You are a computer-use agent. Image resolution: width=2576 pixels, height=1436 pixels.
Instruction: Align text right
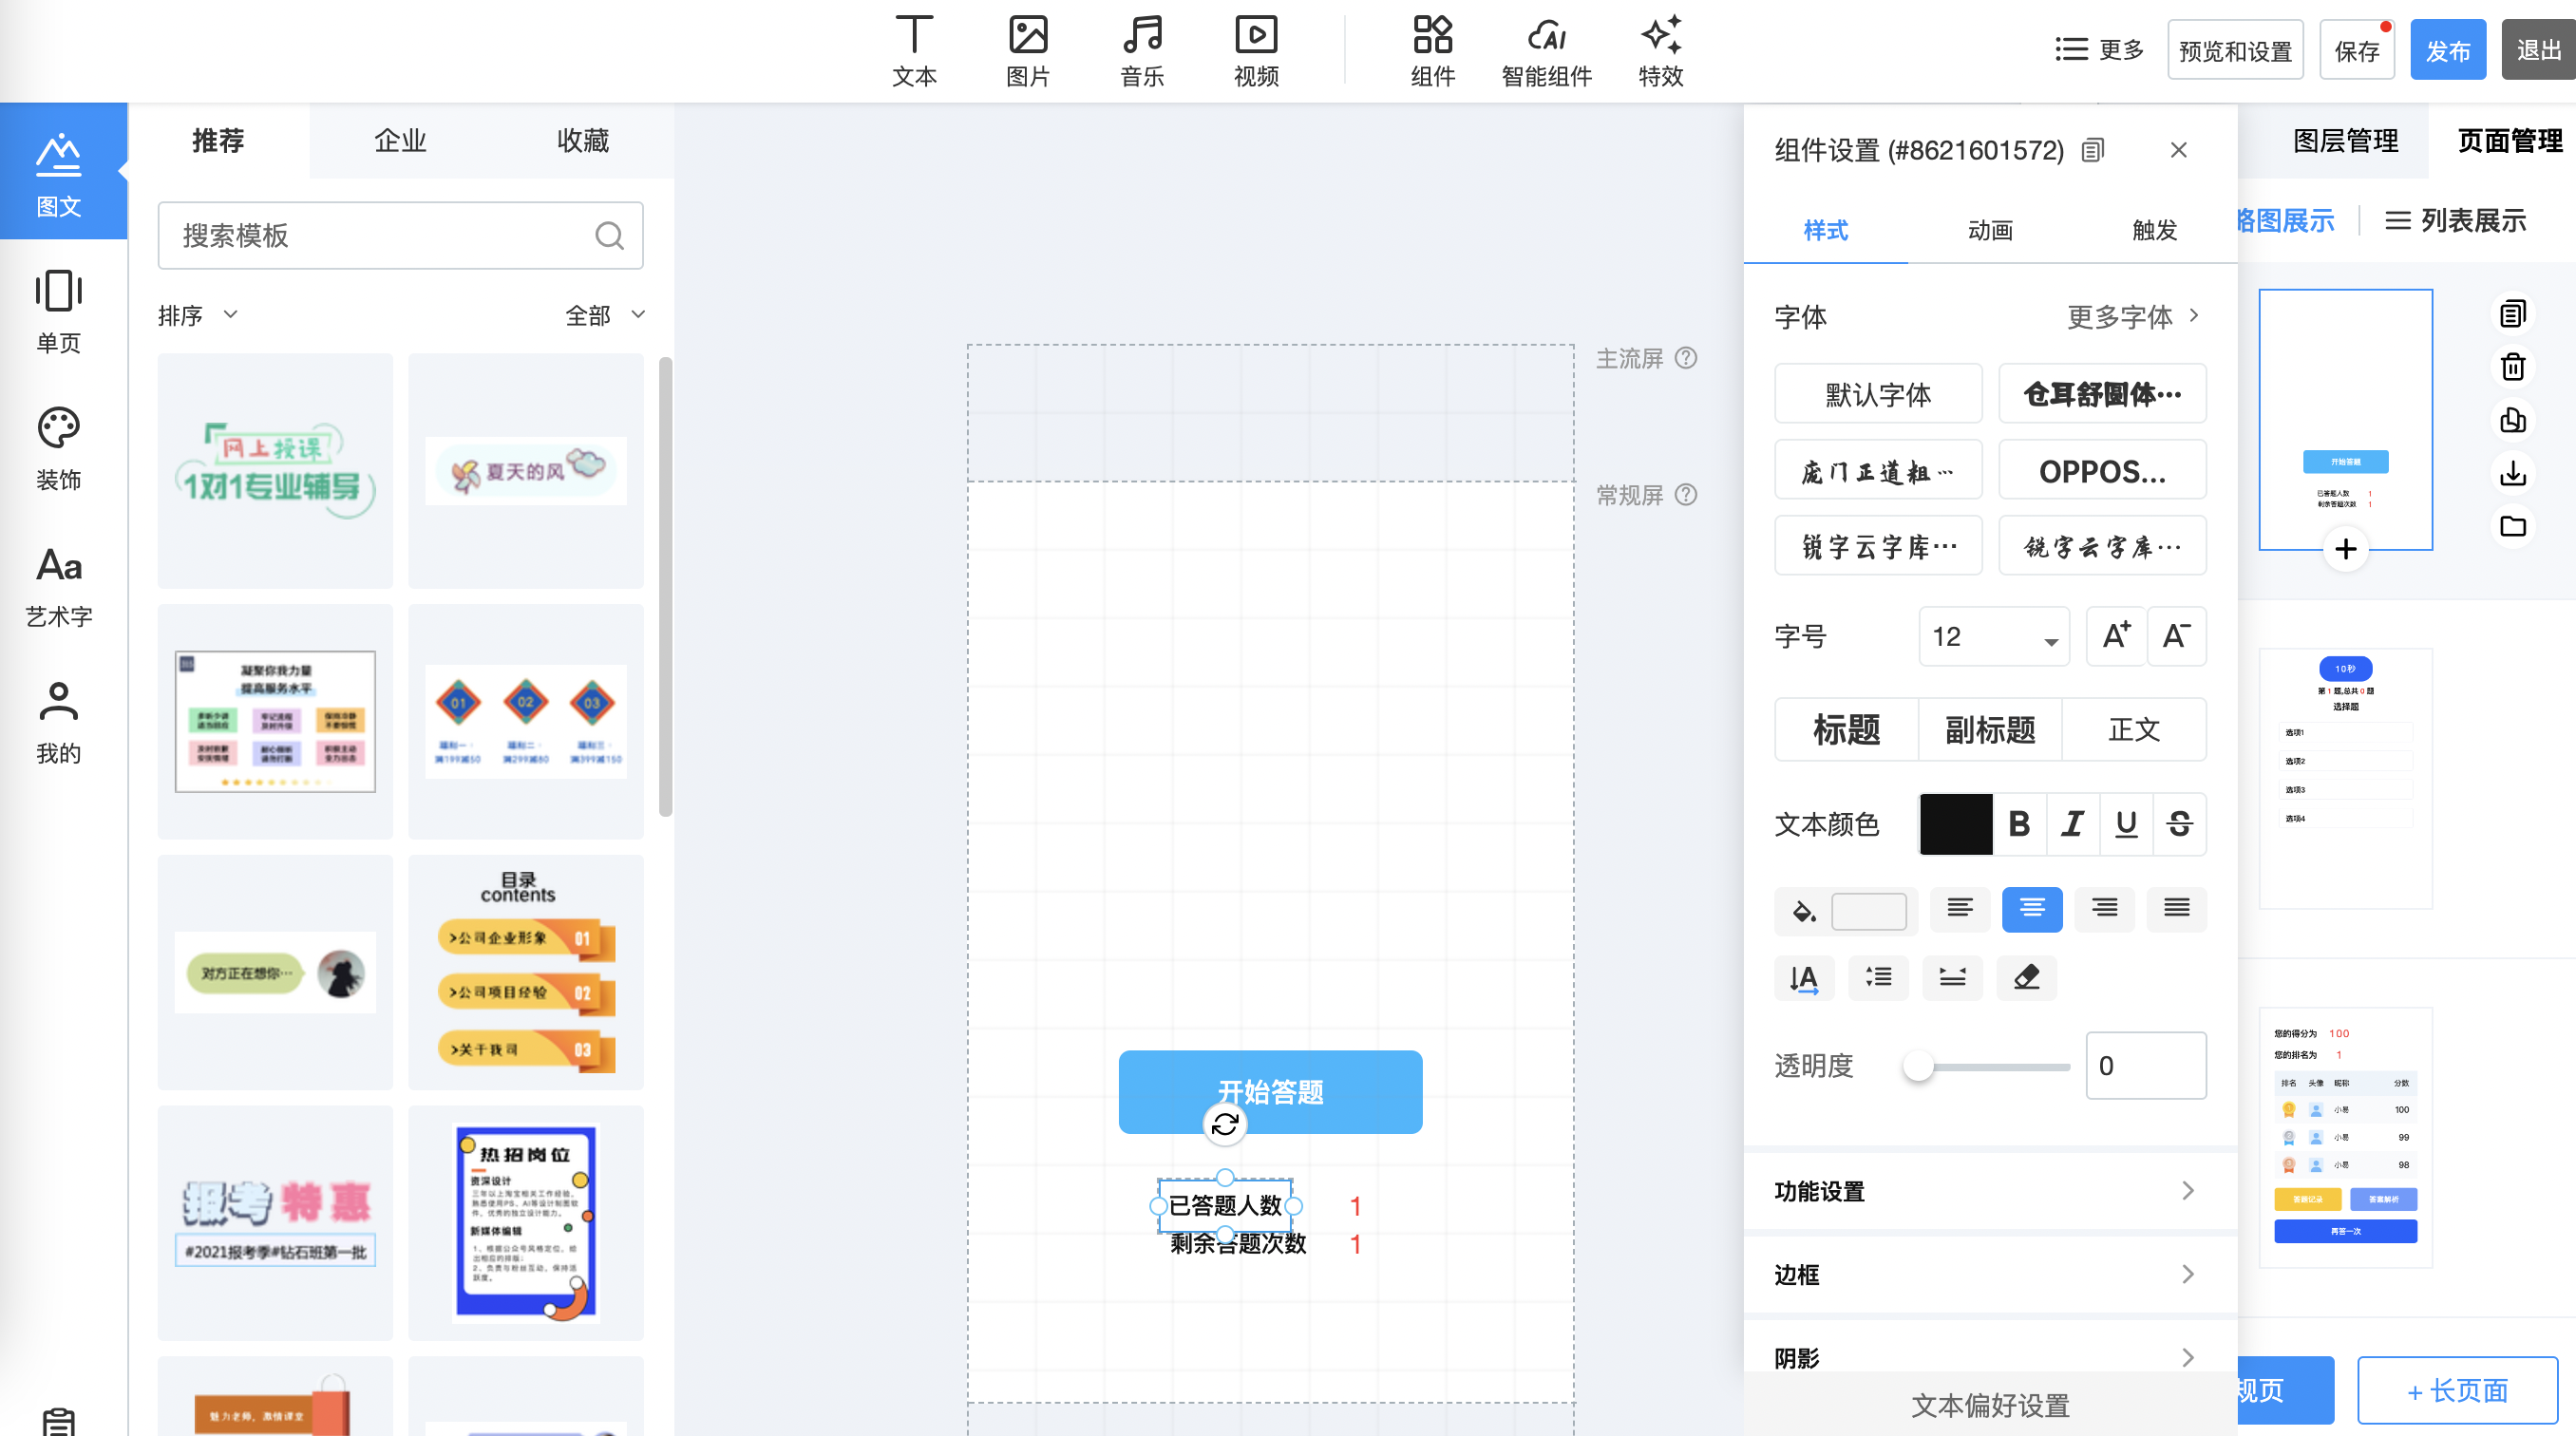2104,909
